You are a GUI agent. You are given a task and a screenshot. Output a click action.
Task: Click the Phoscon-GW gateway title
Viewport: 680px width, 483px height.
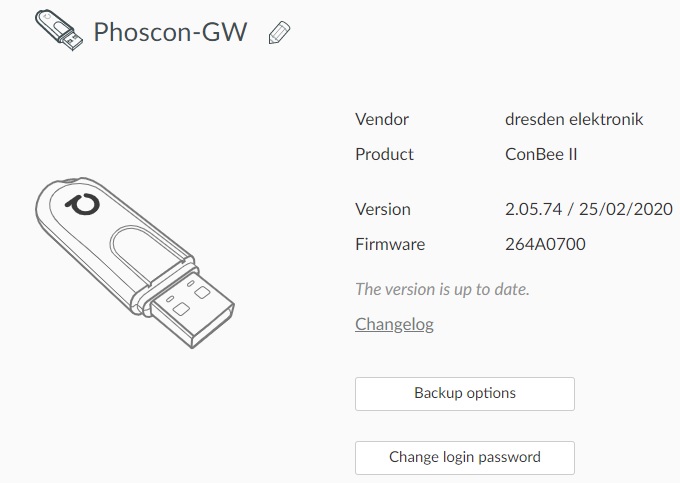coord(170,32)
